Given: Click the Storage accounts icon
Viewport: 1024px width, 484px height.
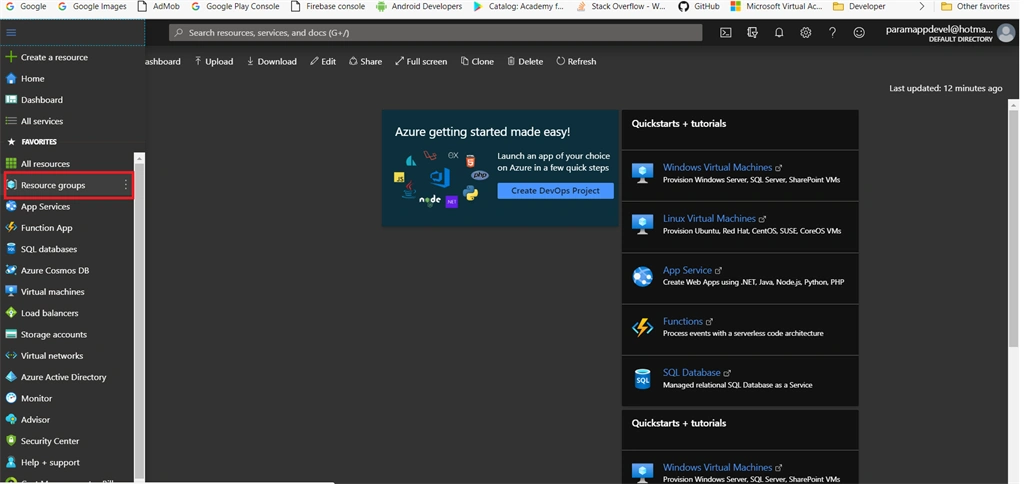Looking at the screenshot, I should pos(10,334).
